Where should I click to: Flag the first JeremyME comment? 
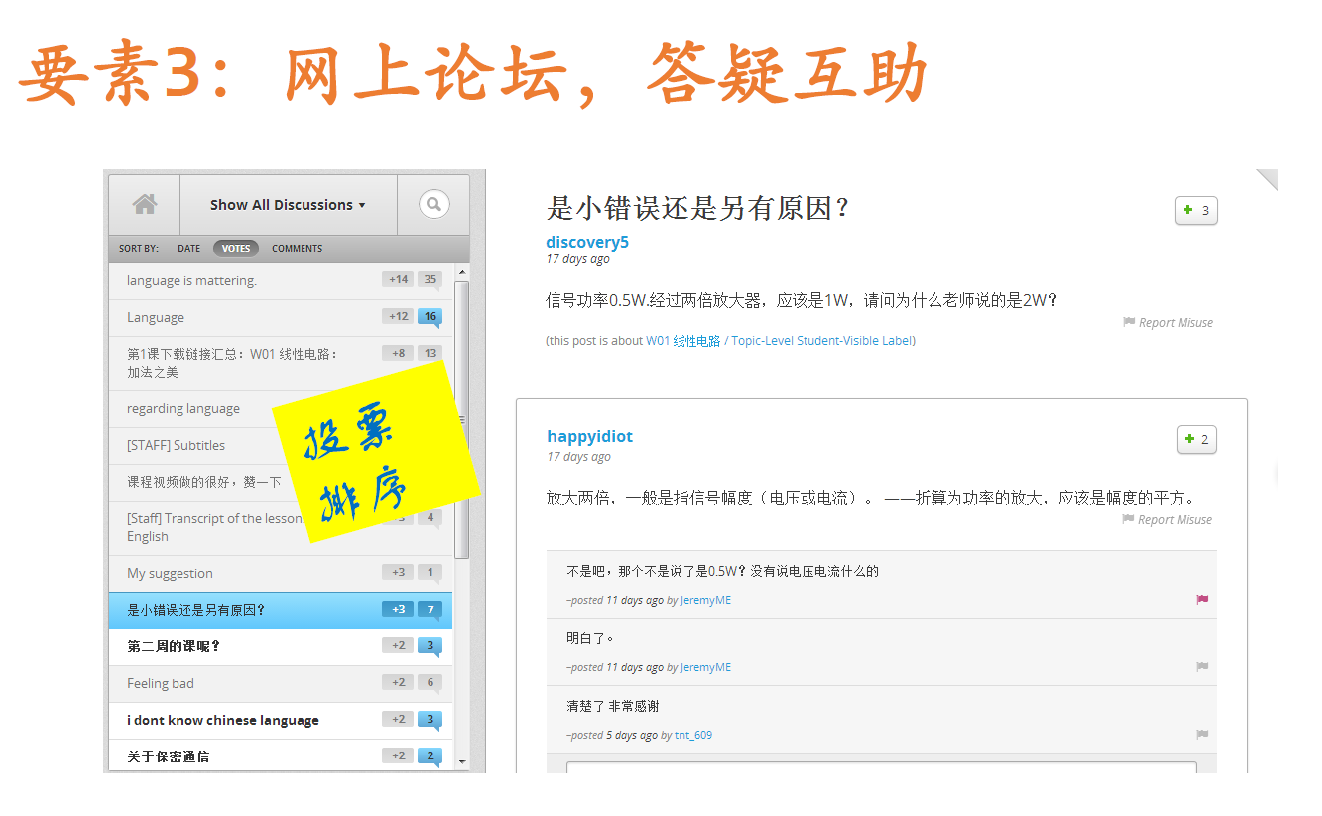tap(1202, 600)
